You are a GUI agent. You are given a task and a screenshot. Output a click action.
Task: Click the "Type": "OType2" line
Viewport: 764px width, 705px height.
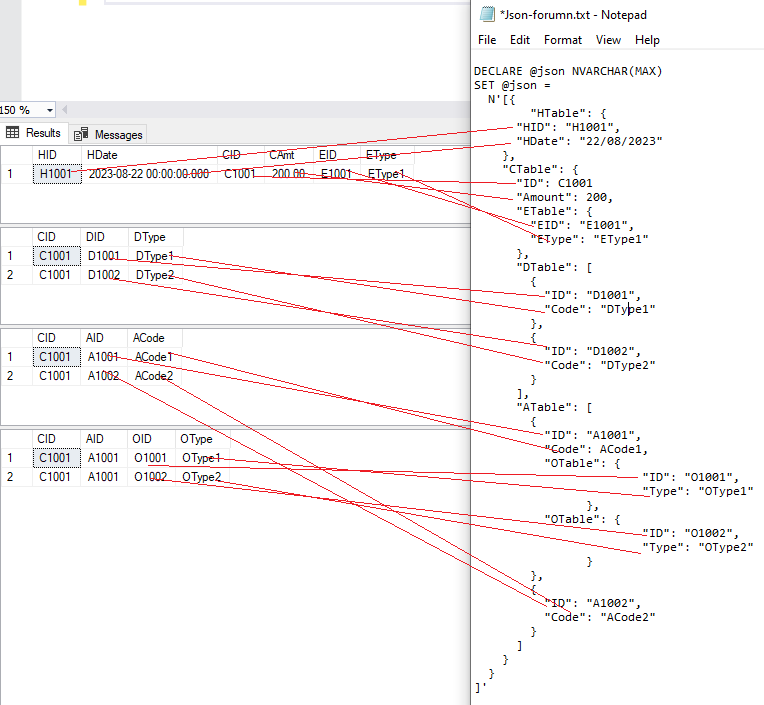tap(698, 548)
